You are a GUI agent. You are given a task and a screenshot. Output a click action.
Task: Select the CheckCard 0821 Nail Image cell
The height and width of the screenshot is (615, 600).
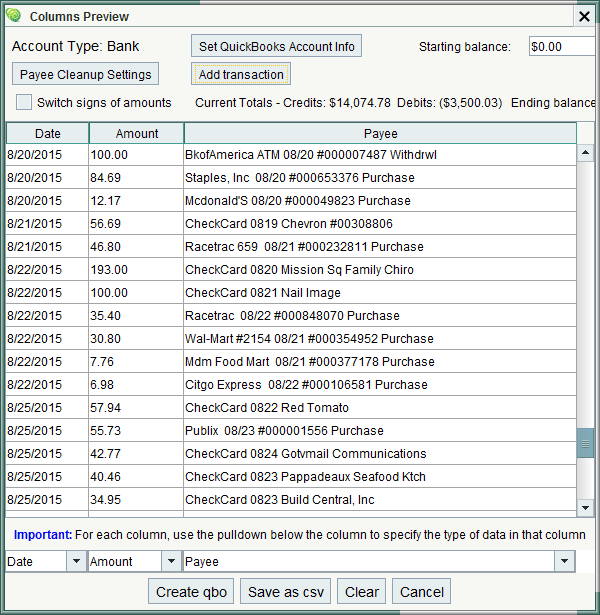tap(380, 293)
